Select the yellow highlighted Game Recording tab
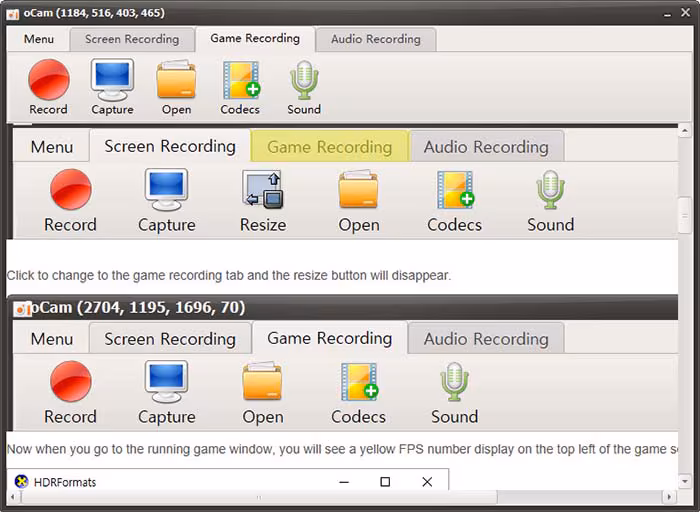Image resolution: width=700 pixels, height=512 pixels. [329, 147]
